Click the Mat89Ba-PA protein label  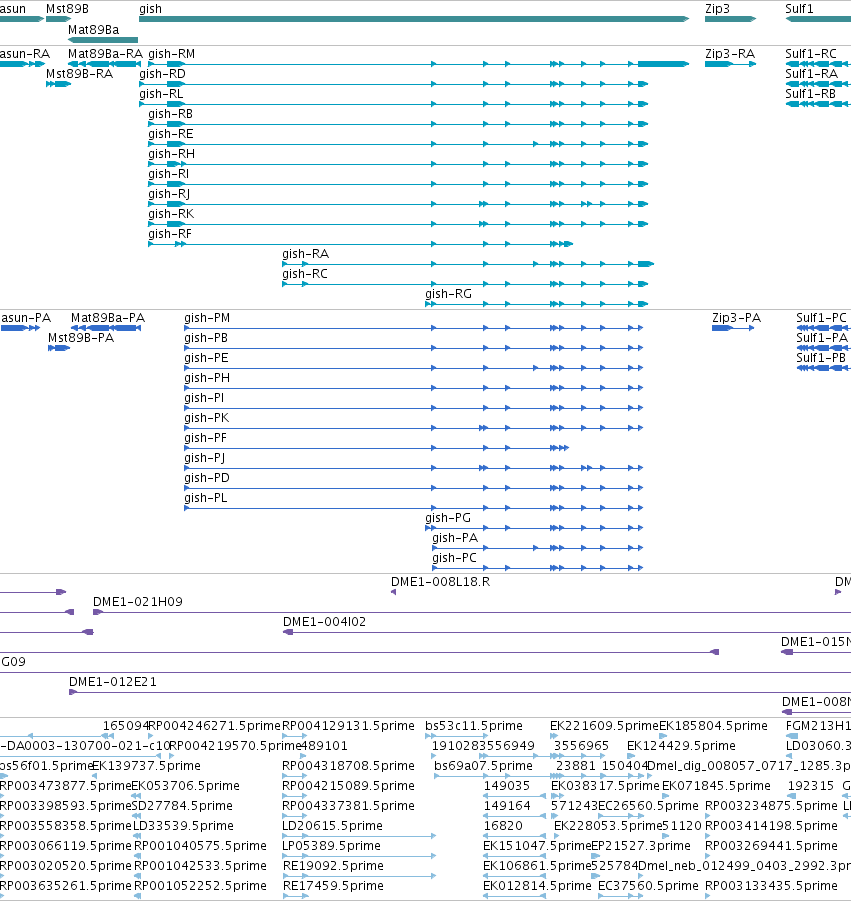[x=108, y=318]
